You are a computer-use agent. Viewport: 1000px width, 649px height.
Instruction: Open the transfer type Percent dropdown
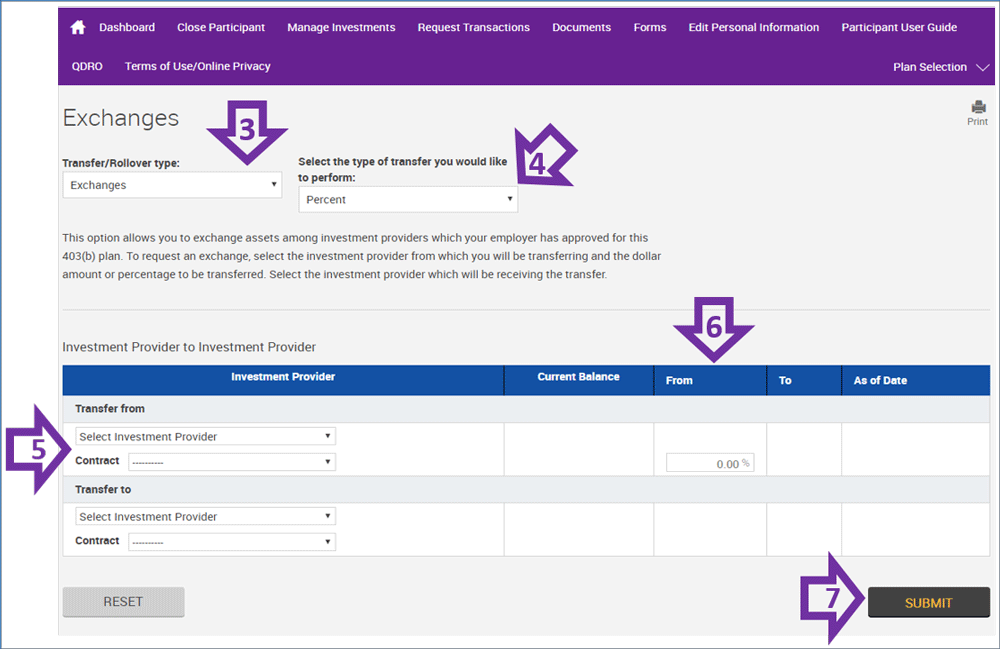coord(408,199)
